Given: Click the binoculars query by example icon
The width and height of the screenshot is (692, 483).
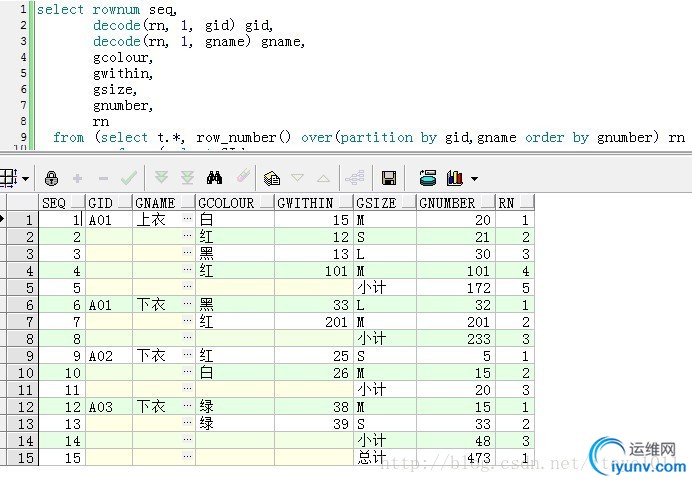Looking at the screenshot, I should coord(214,177).
